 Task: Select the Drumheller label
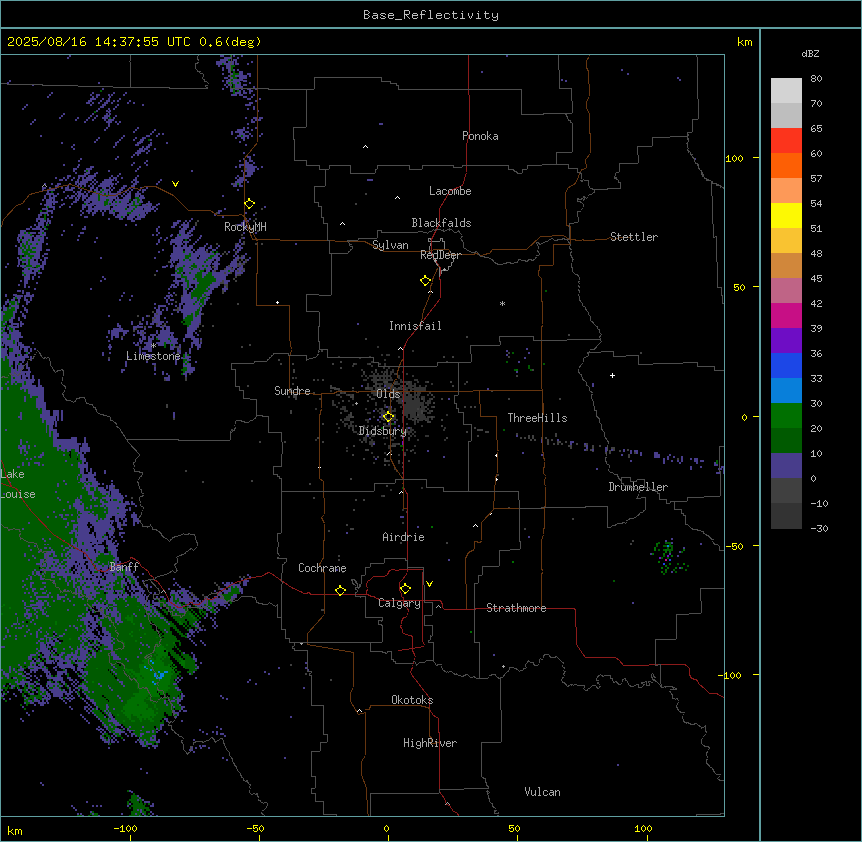pyautogui.click(x=638, y=487)
